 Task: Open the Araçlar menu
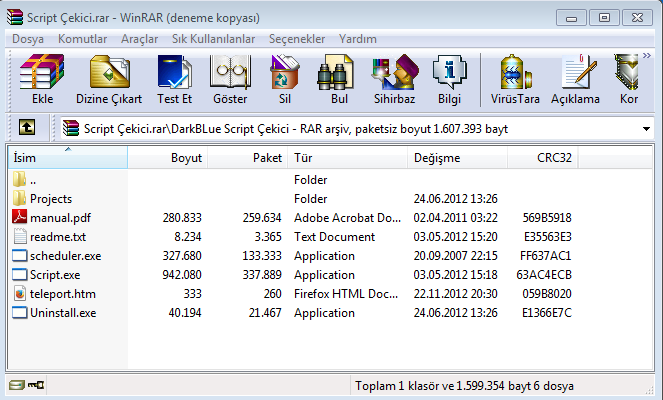tap(140, 39)
